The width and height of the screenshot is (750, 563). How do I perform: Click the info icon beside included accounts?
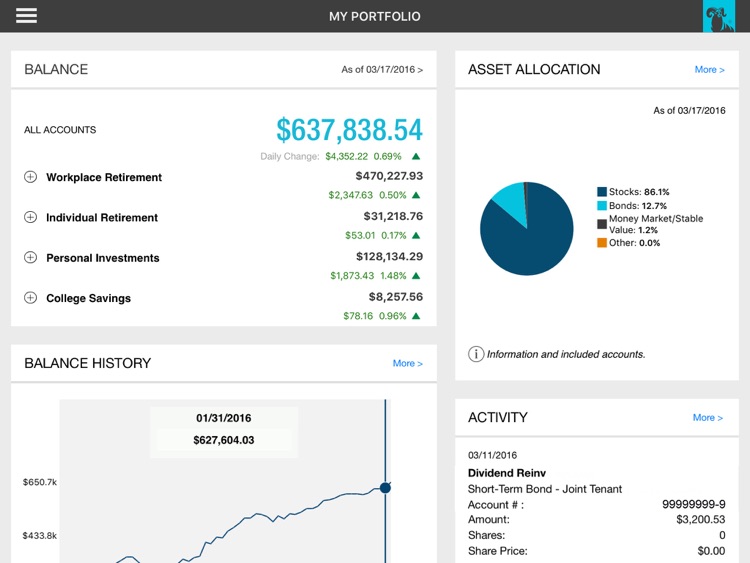(x=476, y=354)
